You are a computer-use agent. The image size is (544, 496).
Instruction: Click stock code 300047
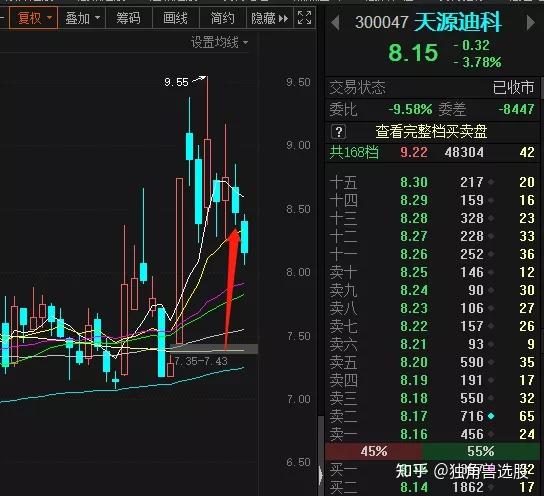tap(382, 23)
